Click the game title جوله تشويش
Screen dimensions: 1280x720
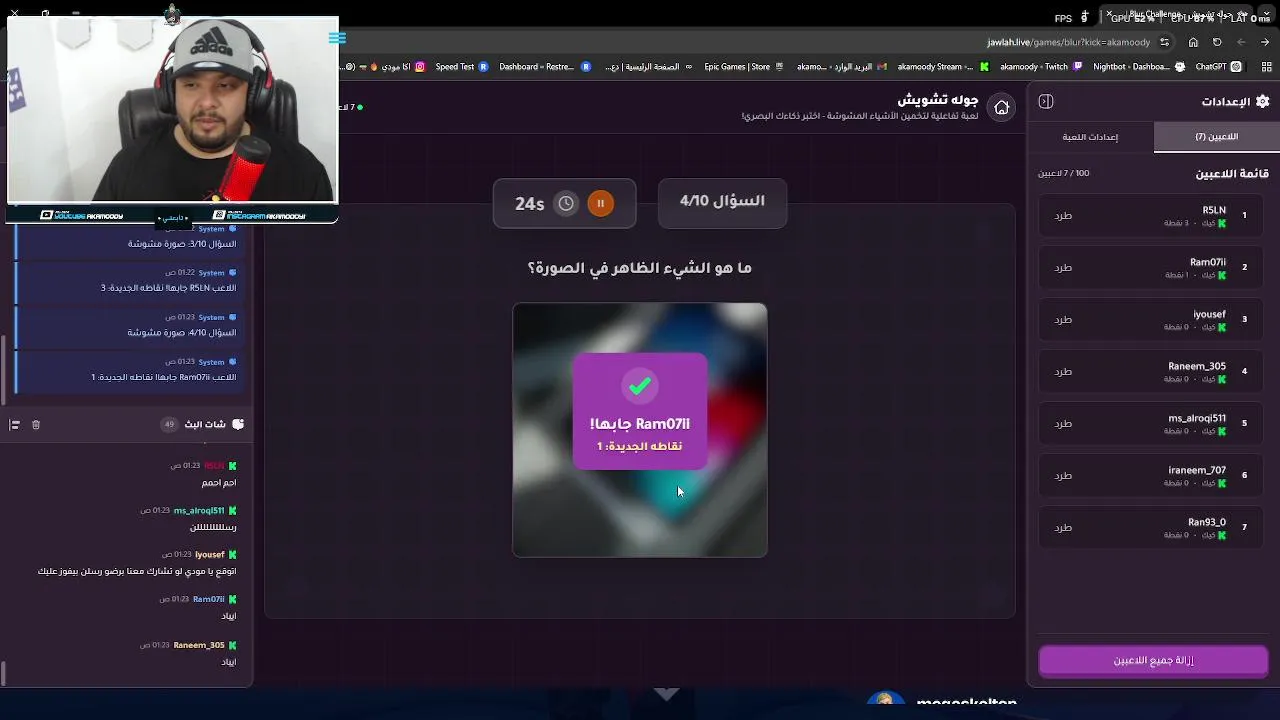click(x=938, y=99)
